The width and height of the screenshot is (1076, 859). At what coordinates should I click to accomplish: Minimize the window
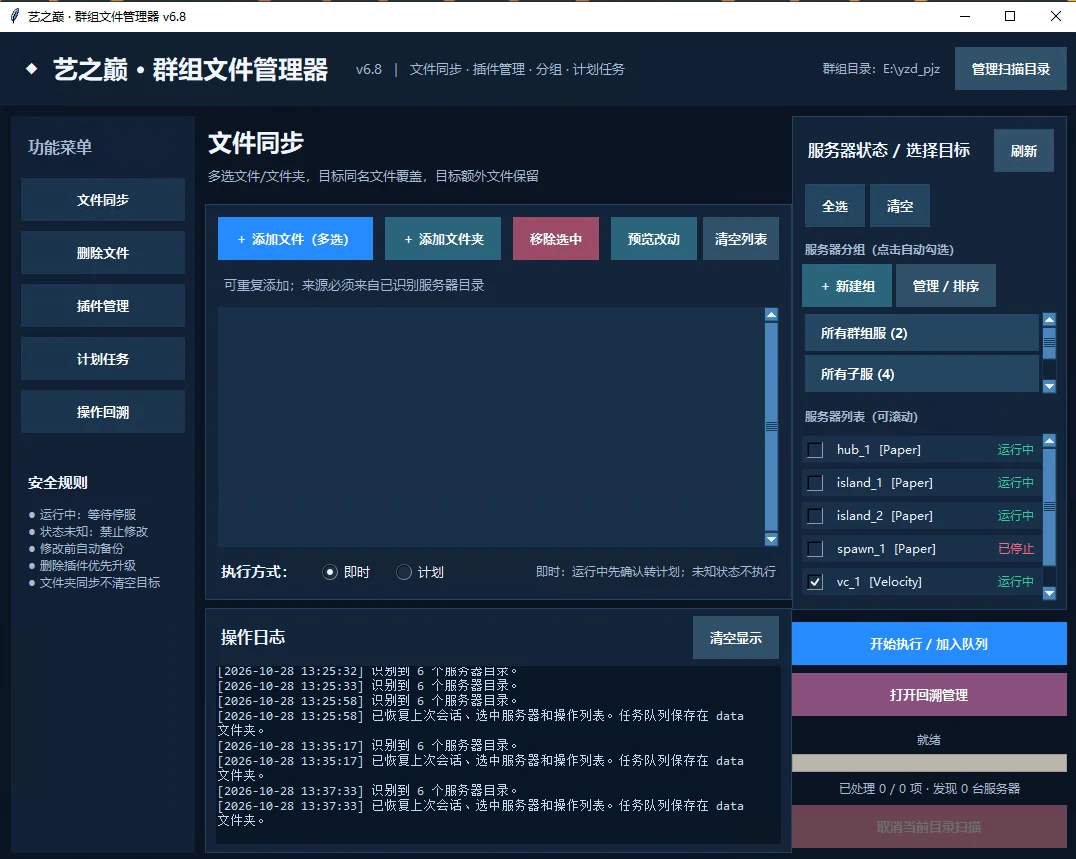click(x=965, y=16)
